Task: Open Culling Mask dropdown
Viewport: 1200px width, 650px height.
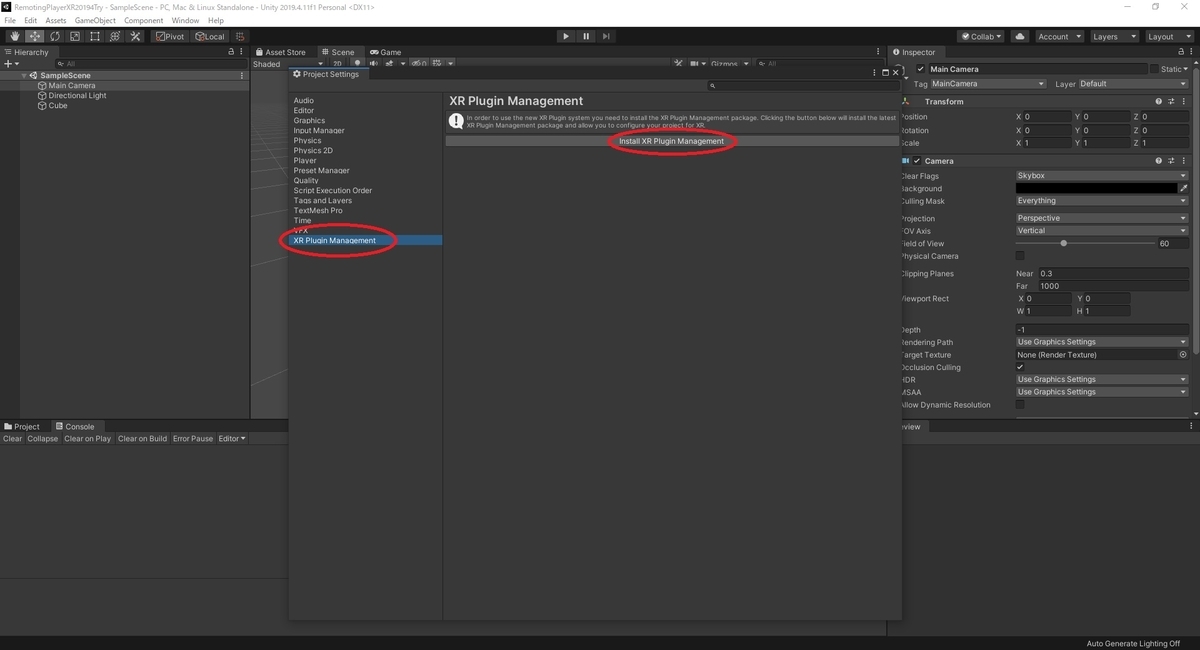Action: pos(1102,201)
